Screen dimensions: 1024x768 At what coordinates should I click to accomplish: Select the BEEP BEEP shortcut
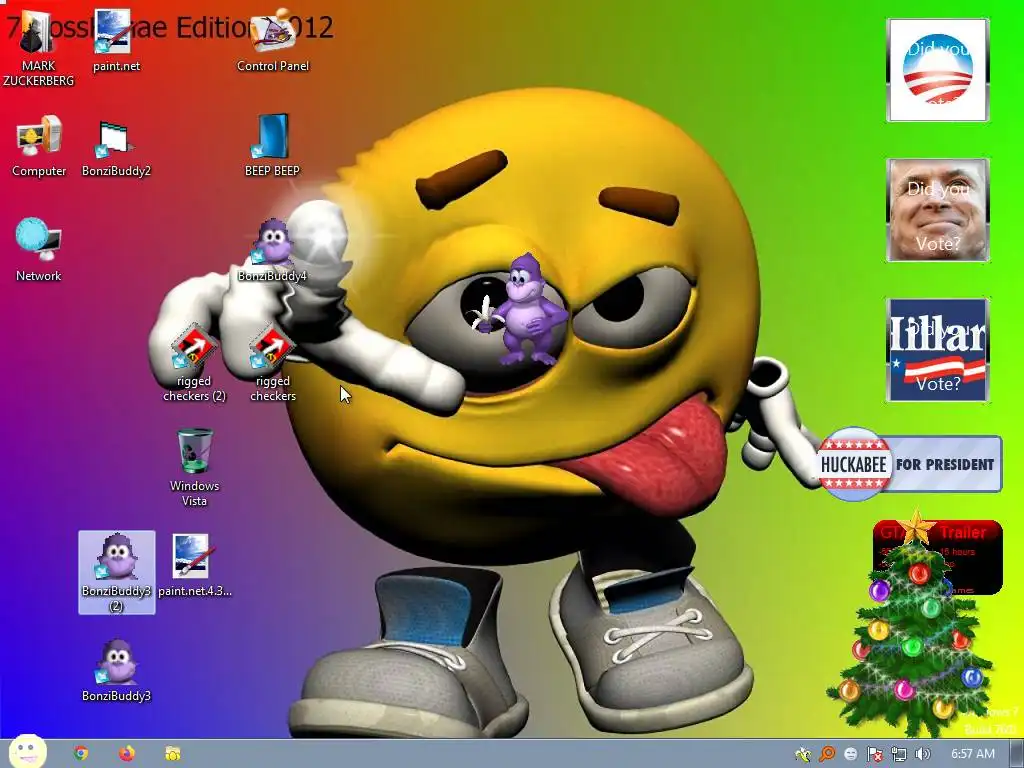pyautogui.click(x=272, y=146)
